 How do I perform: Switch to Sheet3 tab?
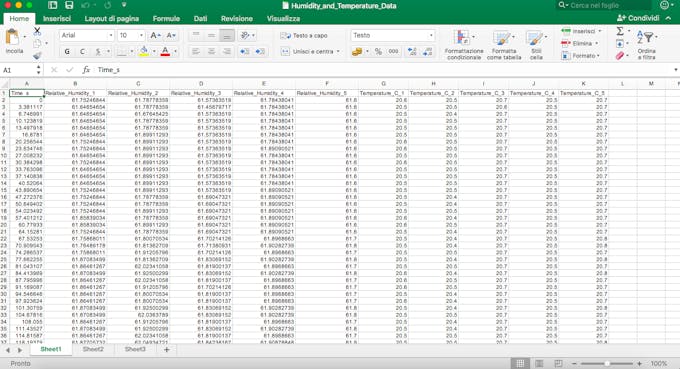pyautogui.click(x=135, y=349)
